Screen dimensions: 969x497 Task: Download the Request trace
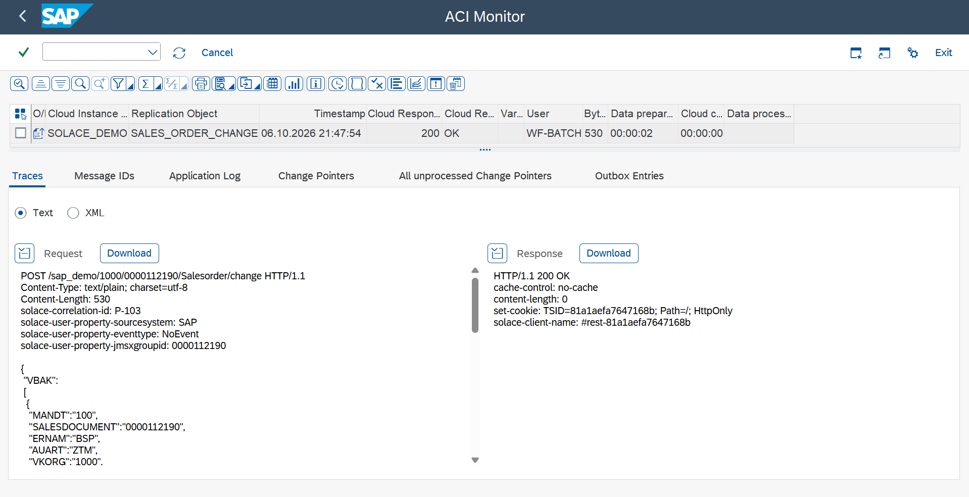coord(129,253)
